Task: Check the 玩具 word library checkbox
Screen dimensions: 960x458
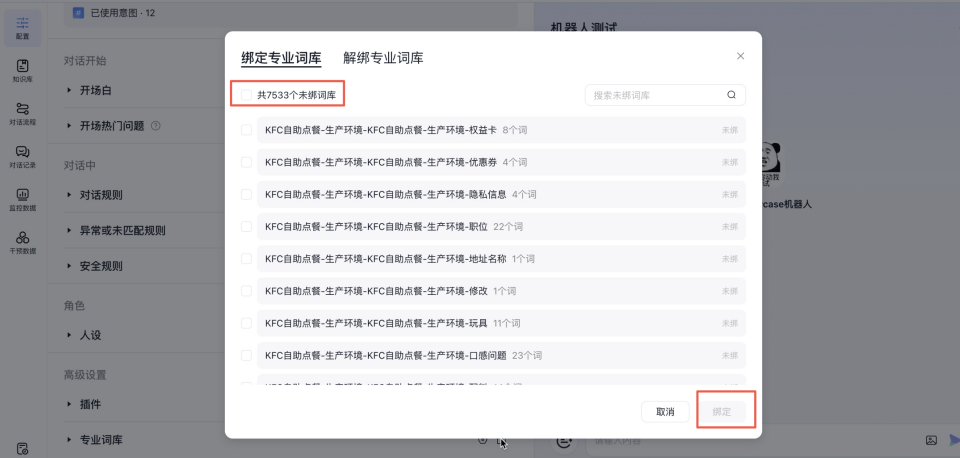Action: (x=246, y=323)
